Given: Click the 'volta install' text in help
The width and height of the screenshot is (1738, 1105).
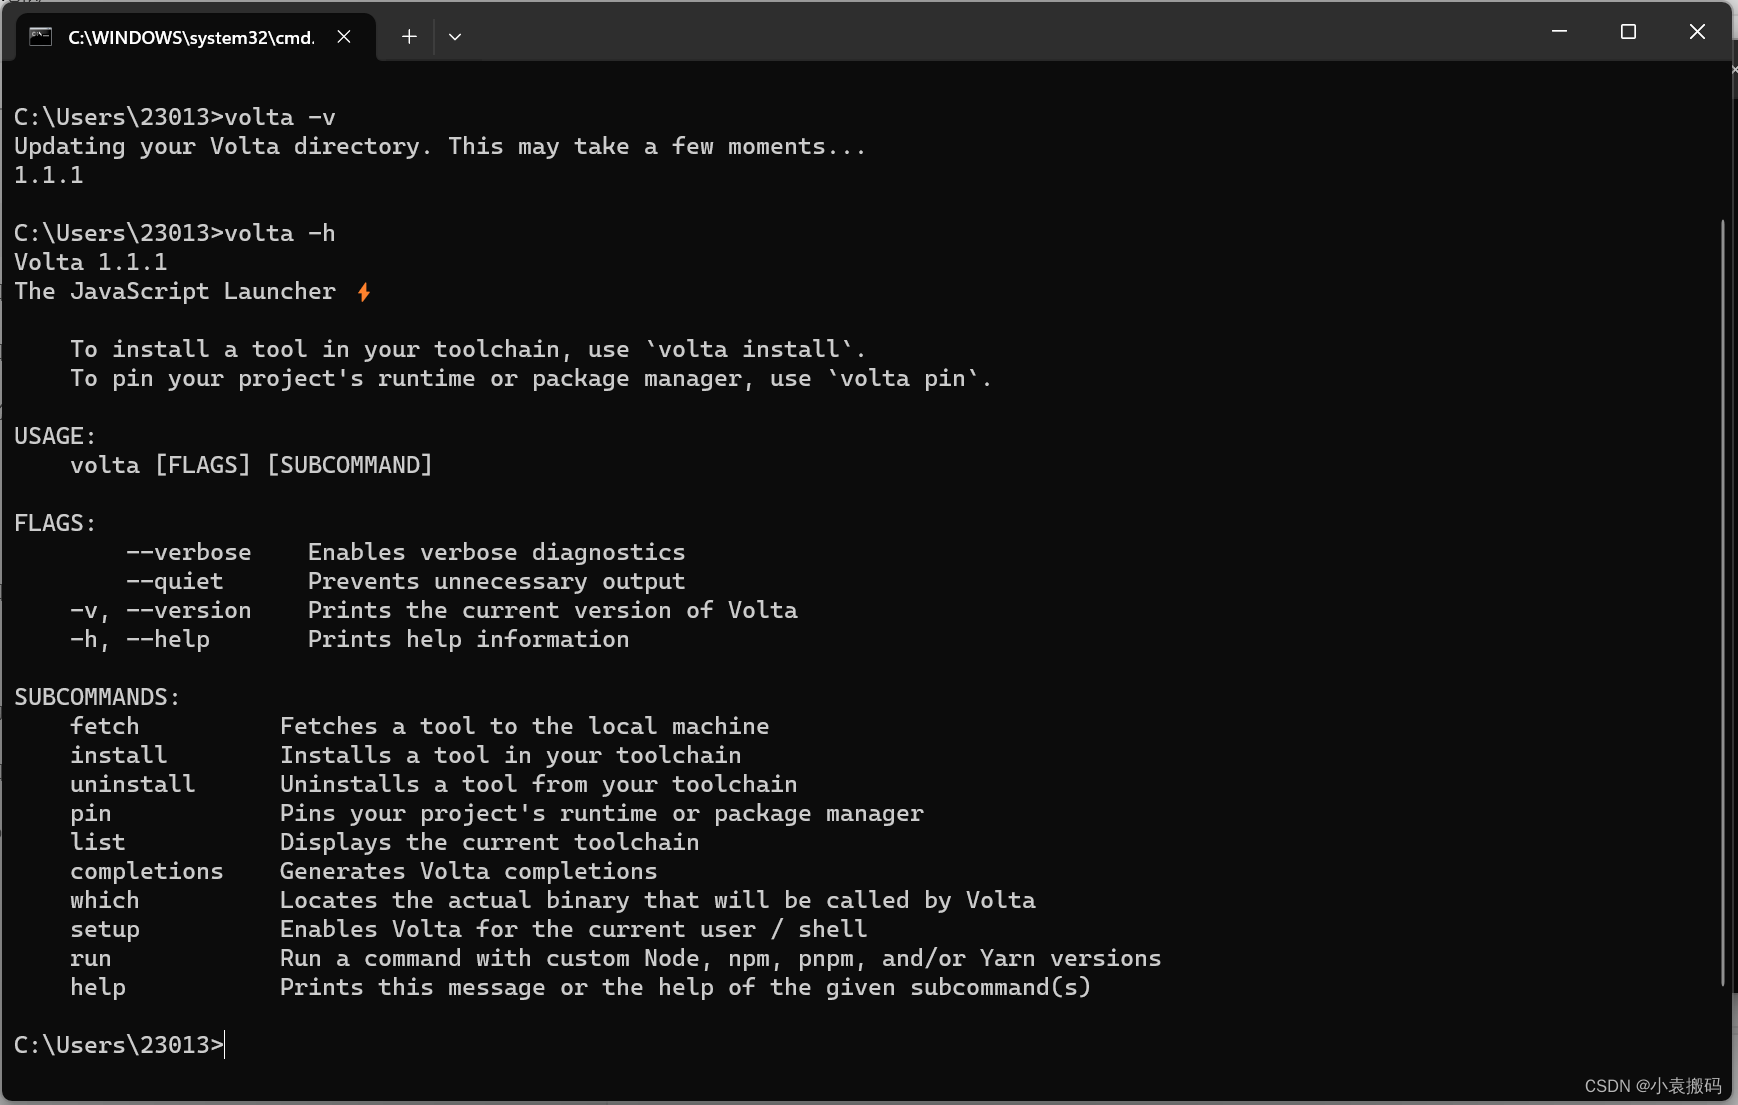Looking at the screenshot, I should [x=755, y=350].
